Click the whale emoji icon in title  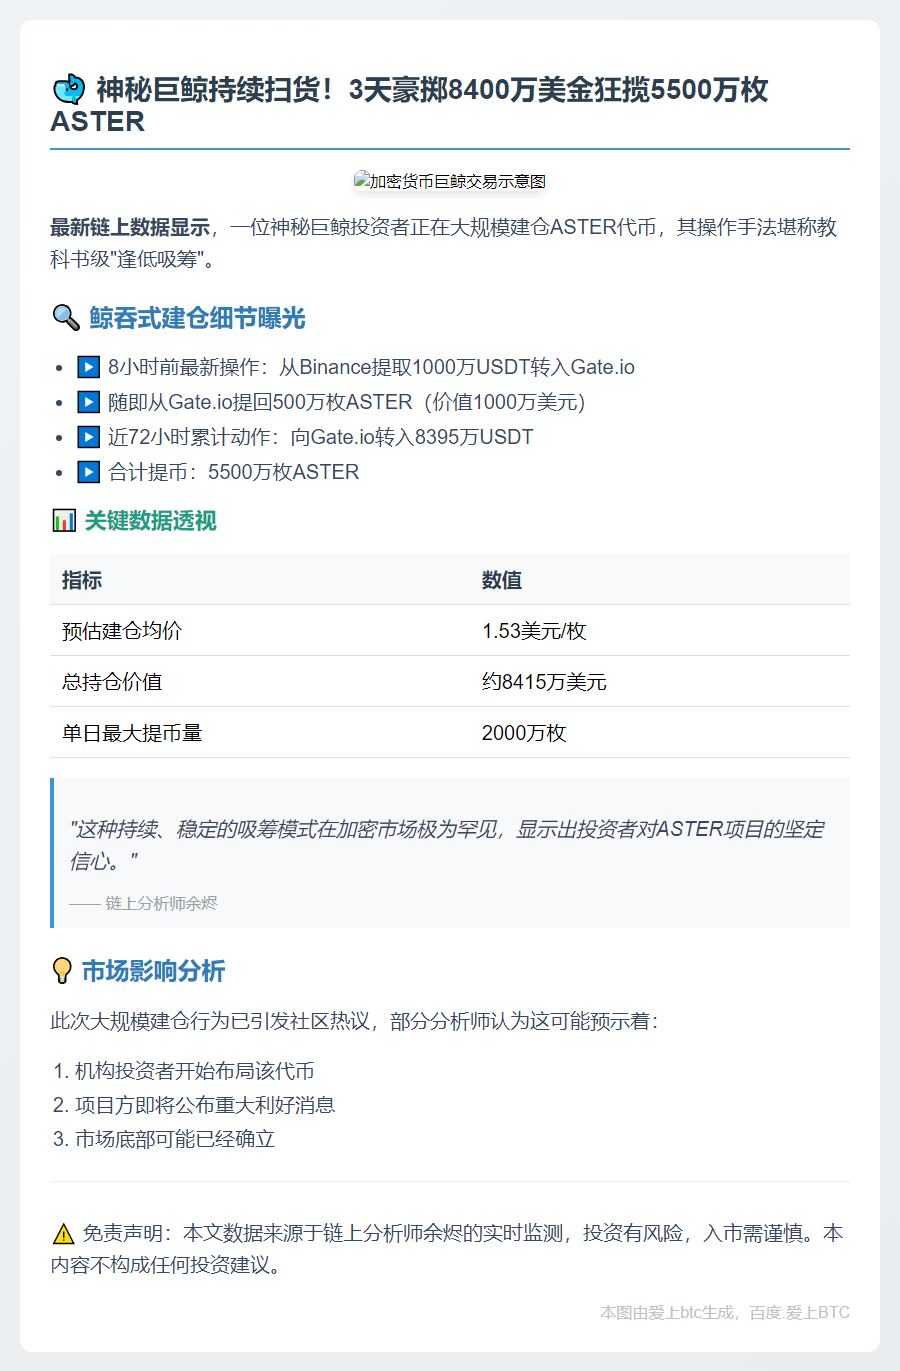(x=68, y=90)
